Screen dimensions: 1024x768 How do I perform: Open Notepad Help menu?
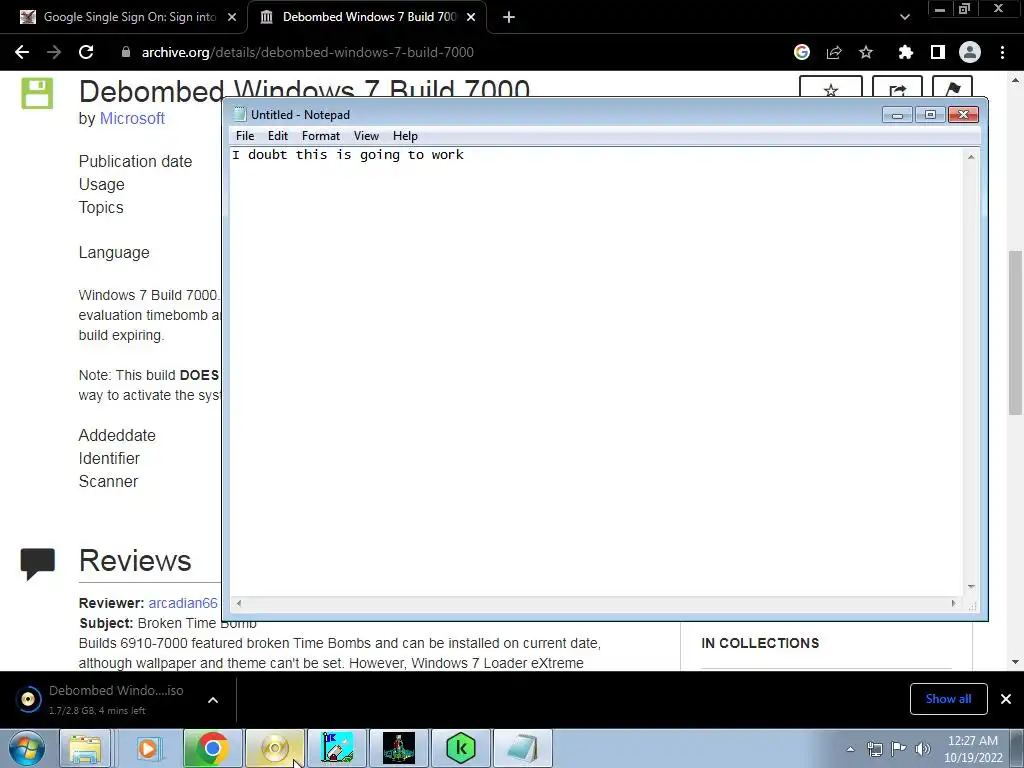click(405, 136)
